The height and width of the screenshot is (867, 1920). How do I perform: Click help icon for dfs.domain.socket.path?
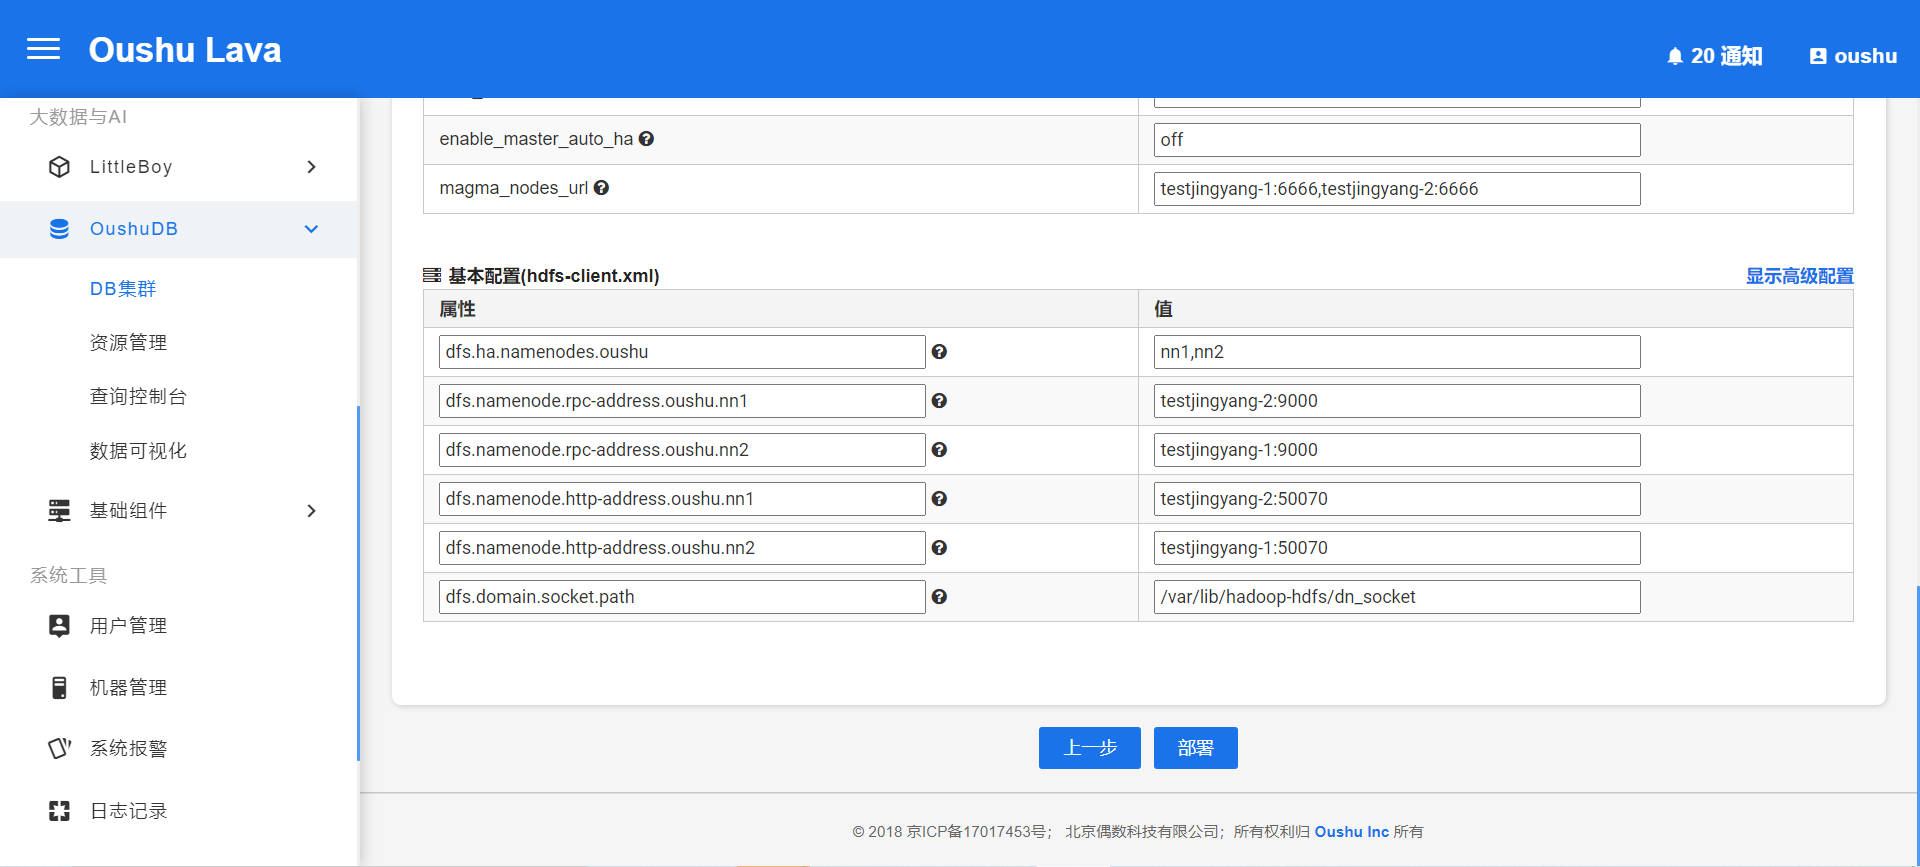[939, 597]
